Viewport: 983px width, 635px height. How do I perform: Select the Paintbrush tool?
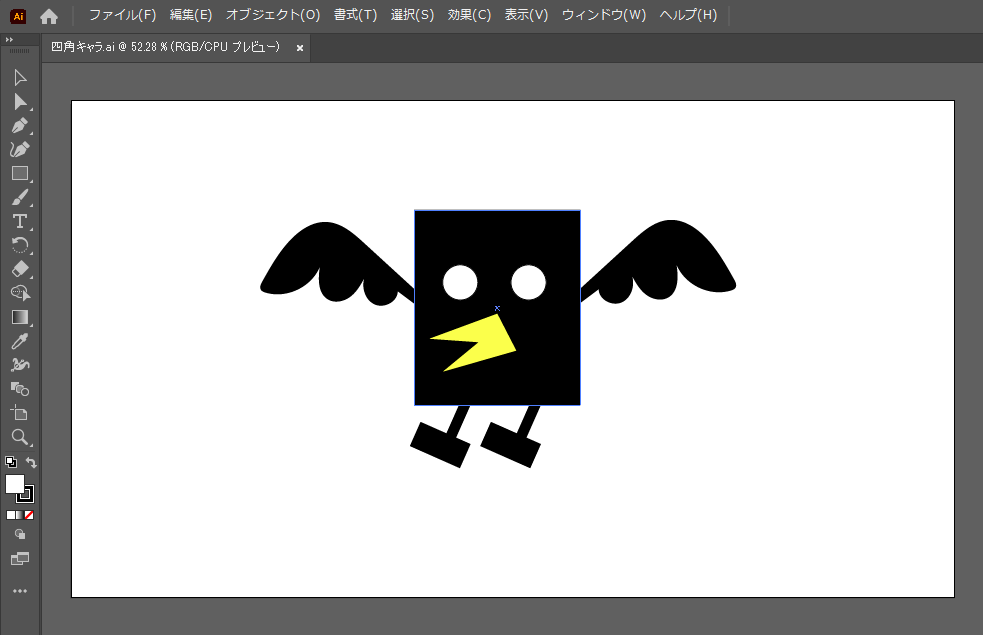pyautogui.click(x=20, y=197)
